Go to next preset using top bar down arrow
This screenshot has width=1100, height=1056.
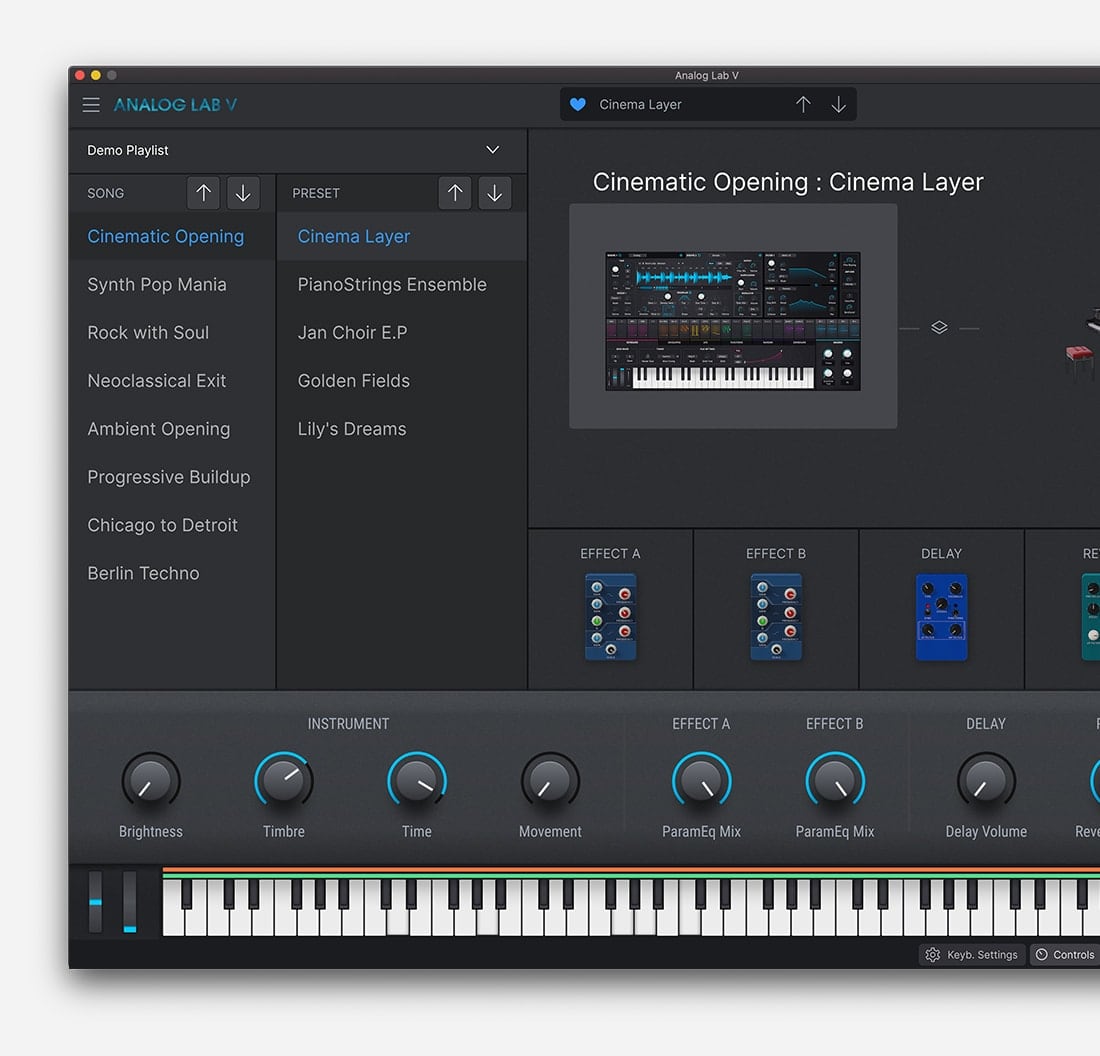click(838, 105)
